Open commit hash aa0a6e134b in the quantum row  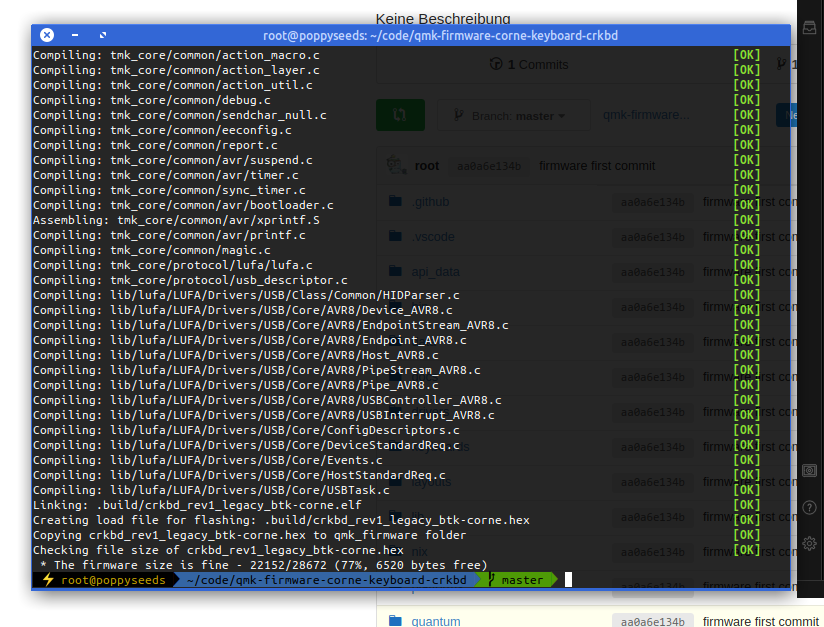[x=653, y=622]
